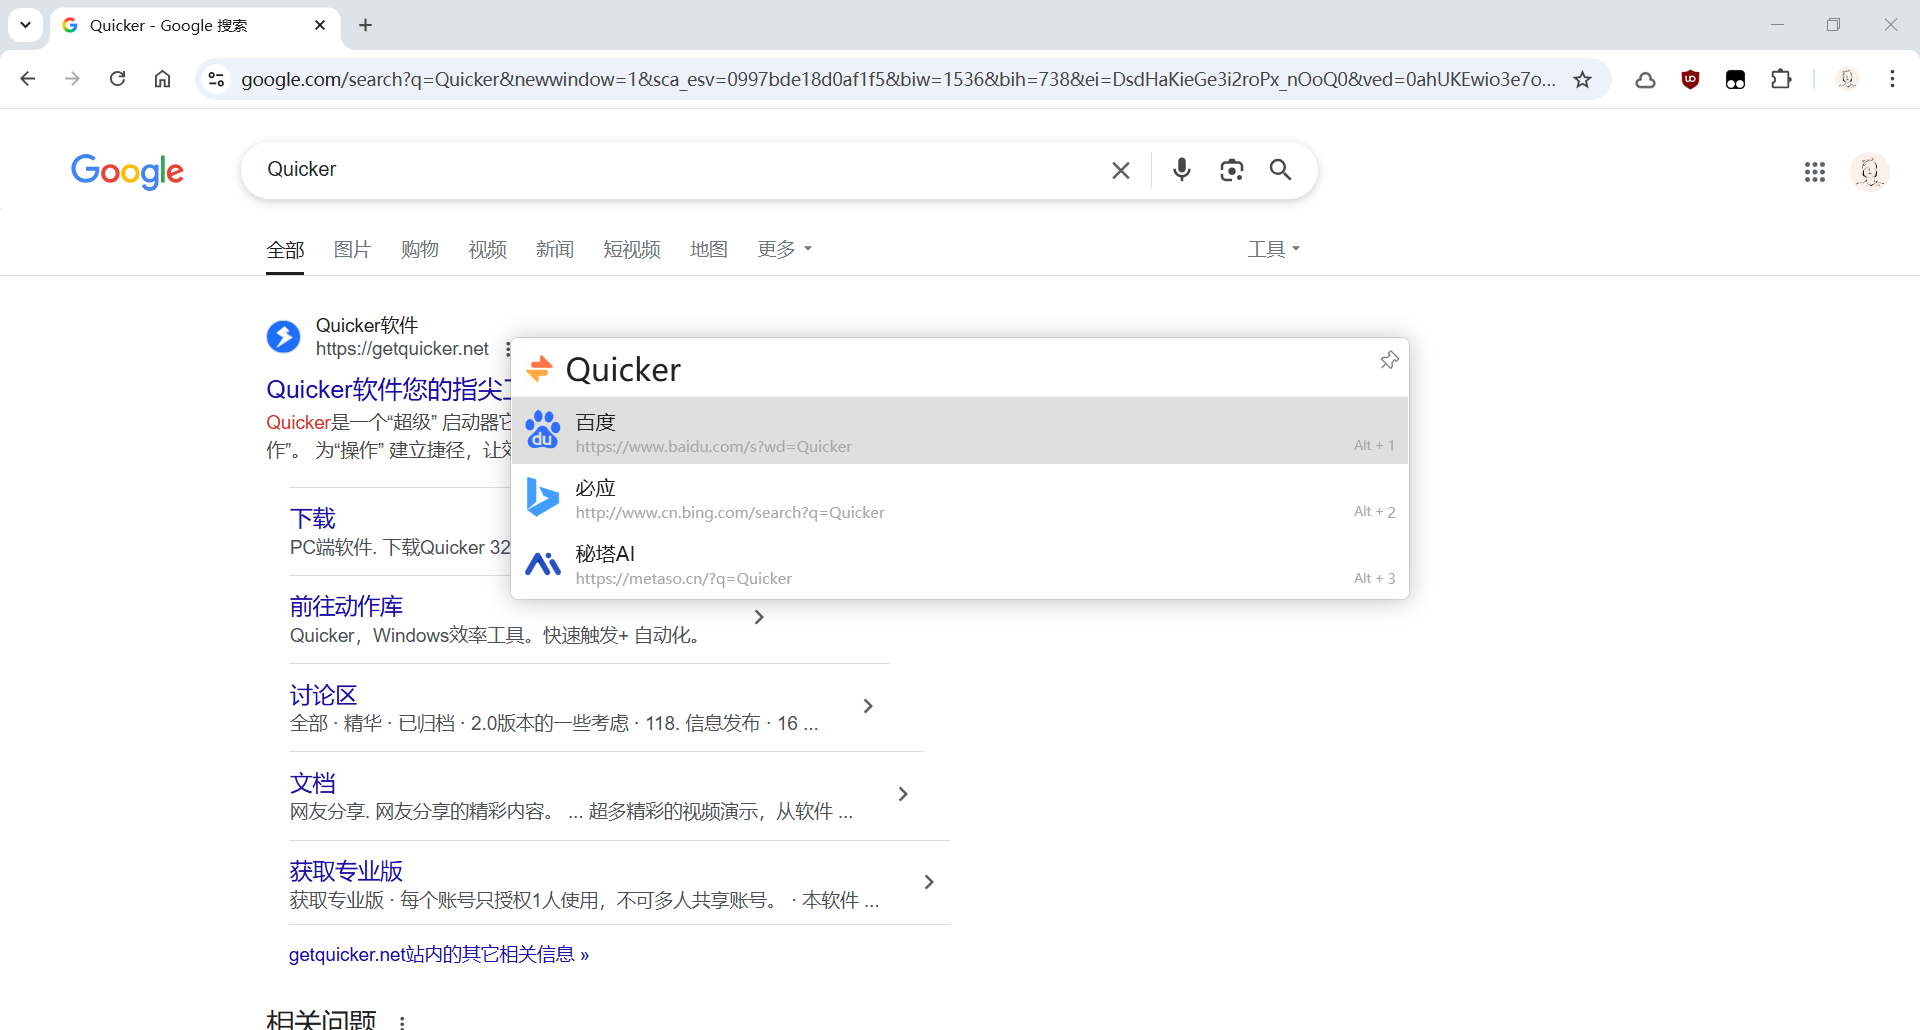Viewport: 1920px width, 1030px height.
Task: Click the Google logo
Action: coord(127,171)
